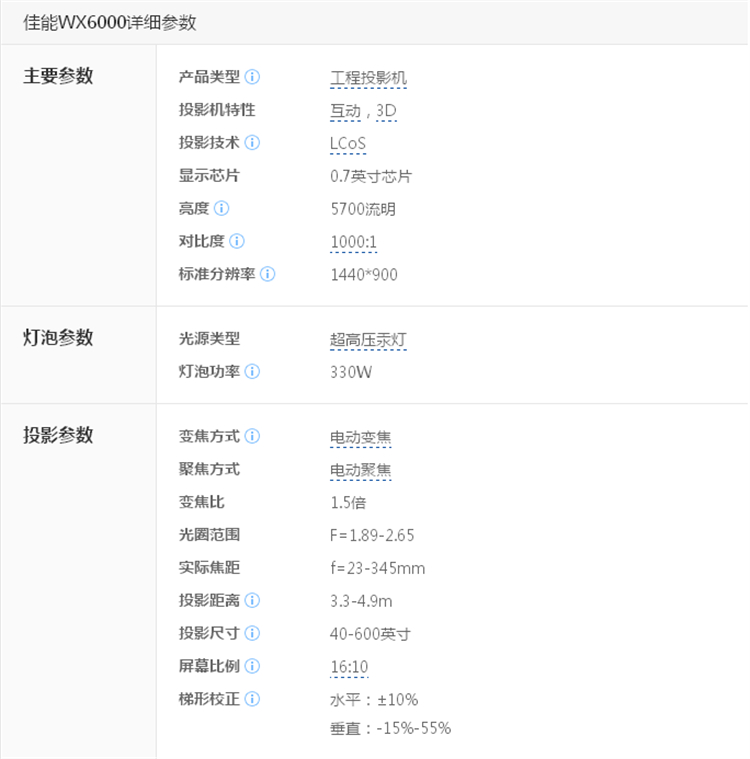The image size is (750, 759).
Task: Click the 互动 feature link
Action: [x=345, y=111]
